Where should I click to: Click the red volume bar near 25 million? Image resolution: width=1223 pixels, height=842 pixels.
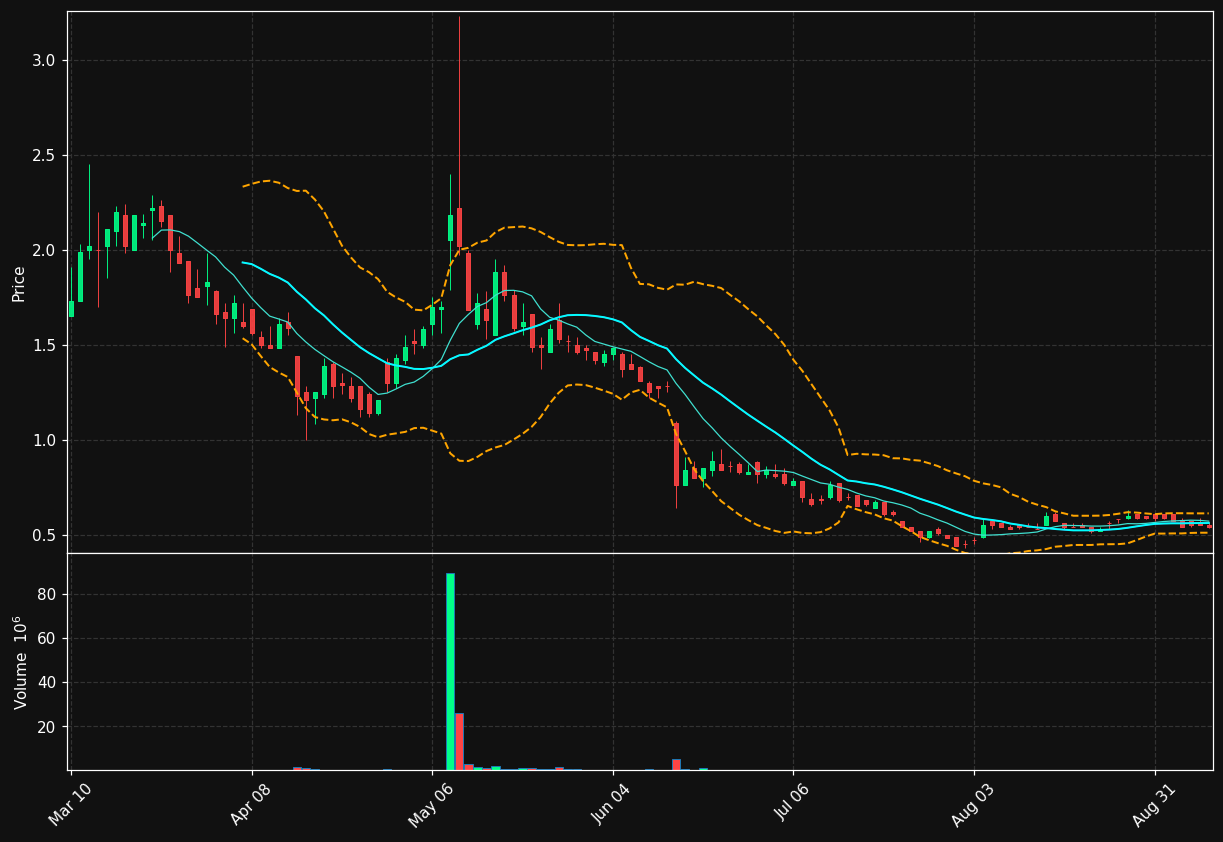click(x=459, y=741)
